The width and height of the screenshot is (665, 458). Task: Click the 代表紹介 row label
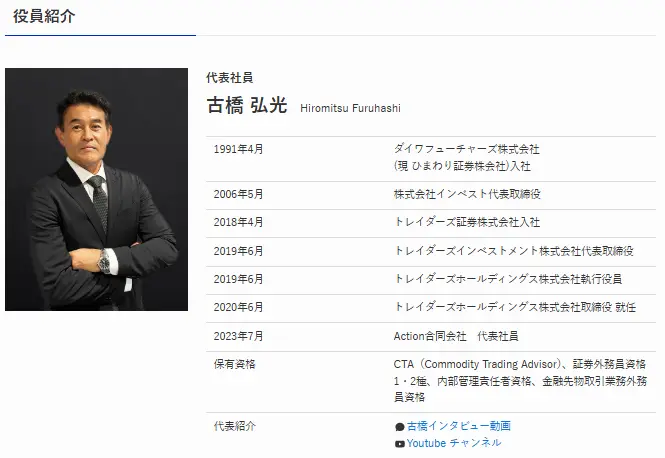click(x=235, y=426)
